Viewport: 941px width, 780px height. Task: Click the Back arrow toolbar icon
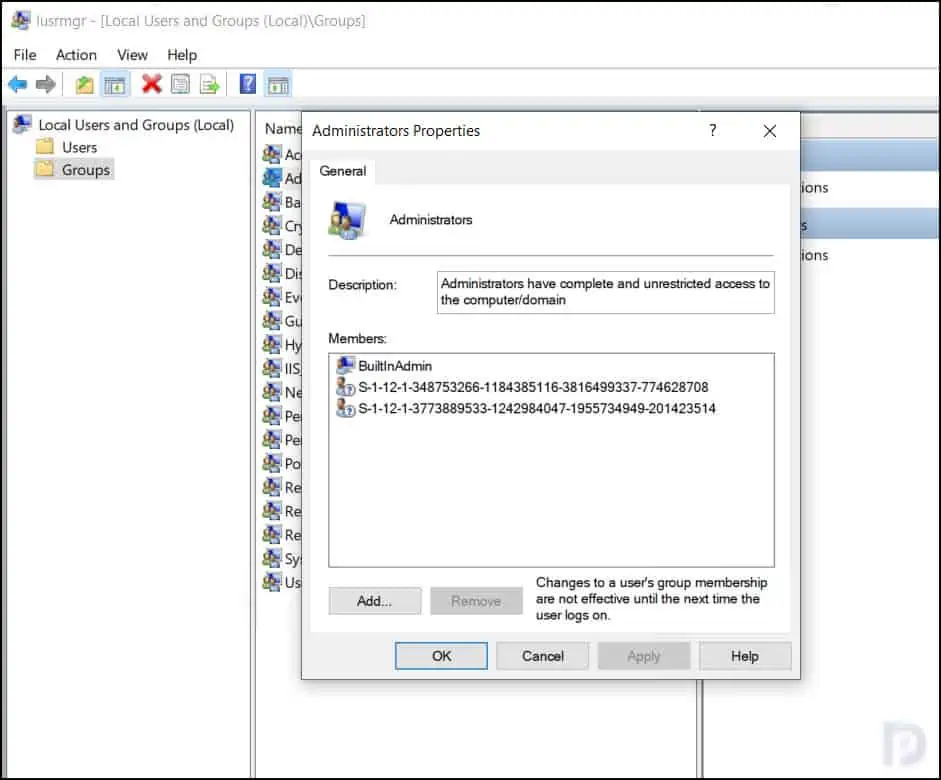point(18,85)
